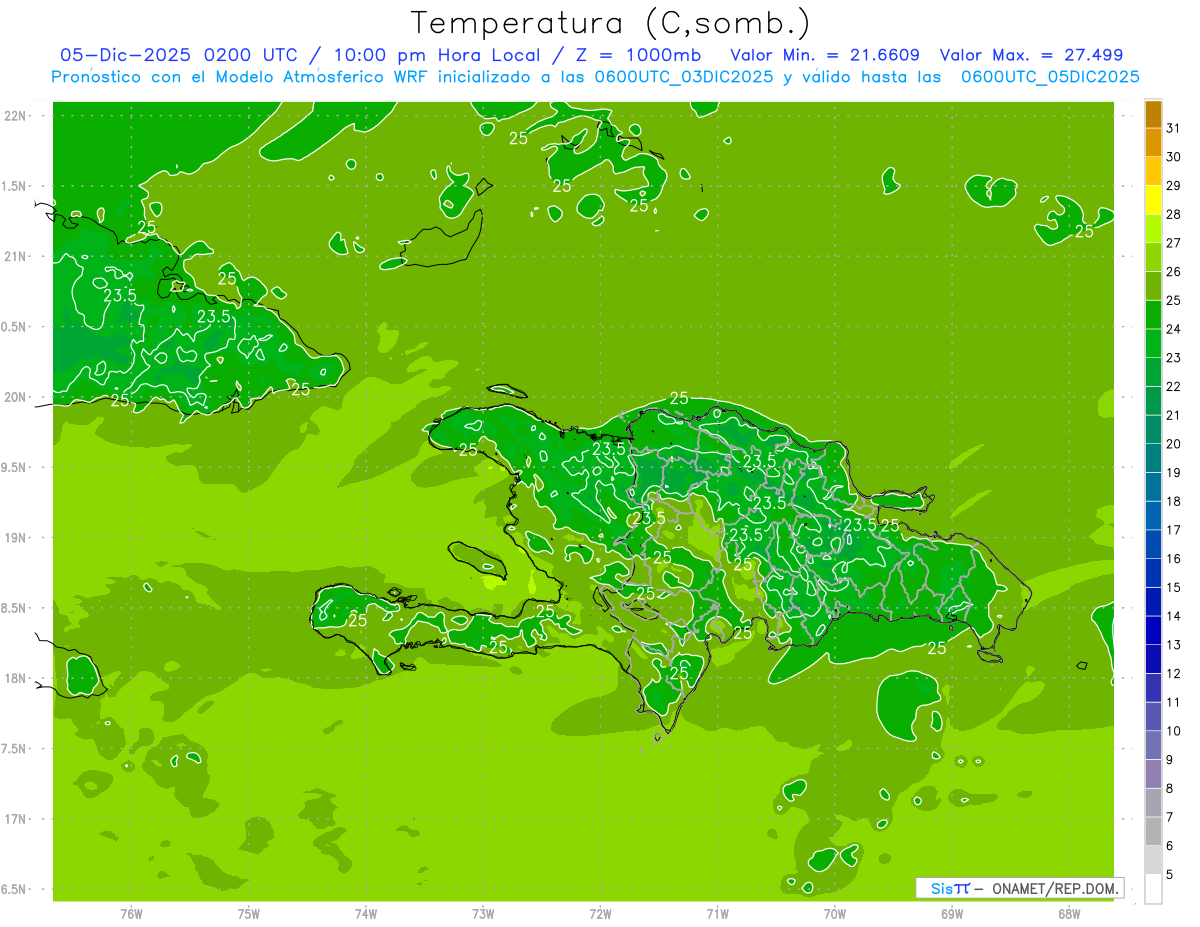Click "Valor Min. = 21.6609" text
1200x927 pixels.
tap(825, 55)
